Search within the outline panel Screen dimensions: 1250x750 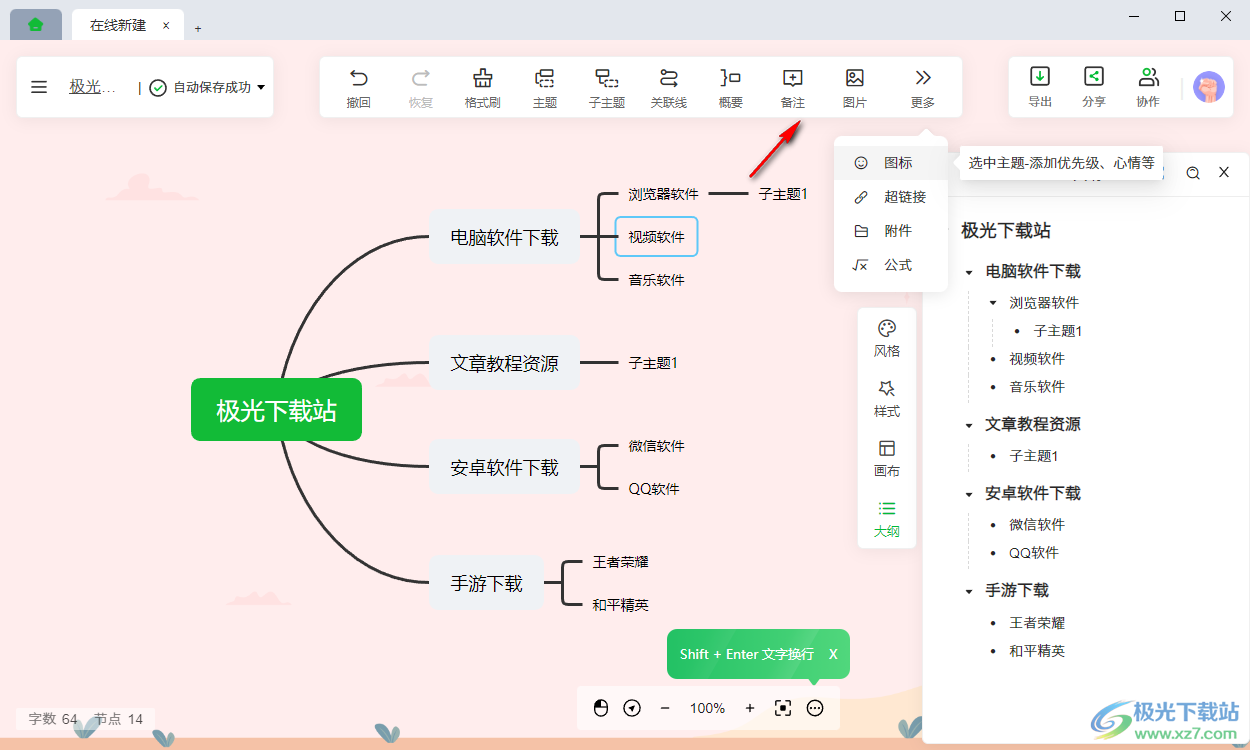tap(1193, 172)
